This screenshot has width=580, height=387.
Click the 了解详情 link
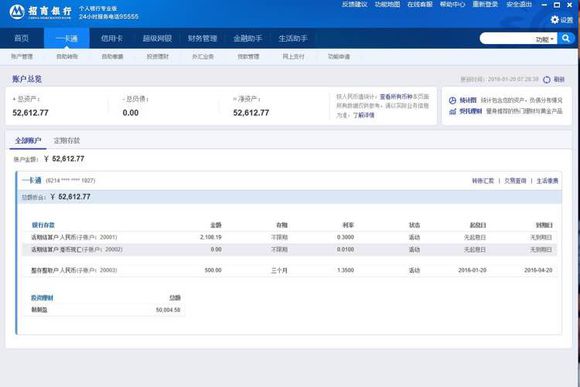click(x=364, y=115)
